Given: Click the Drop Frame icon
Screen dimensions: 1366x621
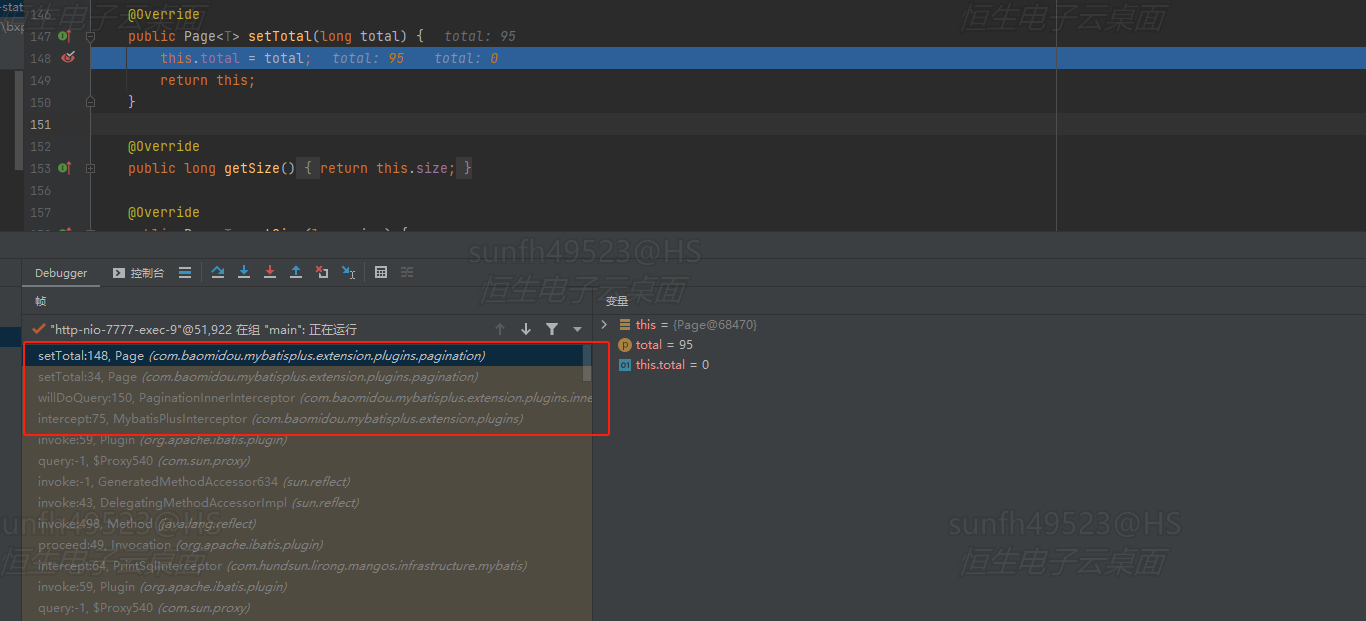Looking at the screenshot, I should coord(322,272).
